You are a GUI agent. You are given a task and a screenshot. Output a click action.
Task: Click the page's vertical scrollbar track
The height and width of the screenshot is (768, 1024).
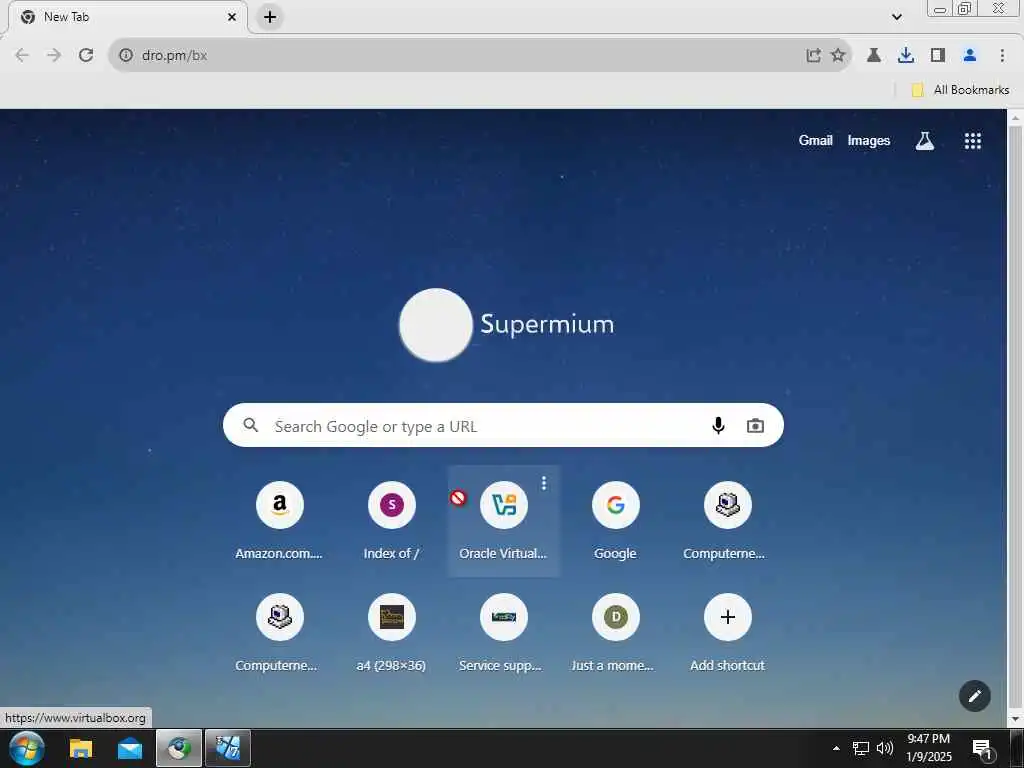[1015, 418]
